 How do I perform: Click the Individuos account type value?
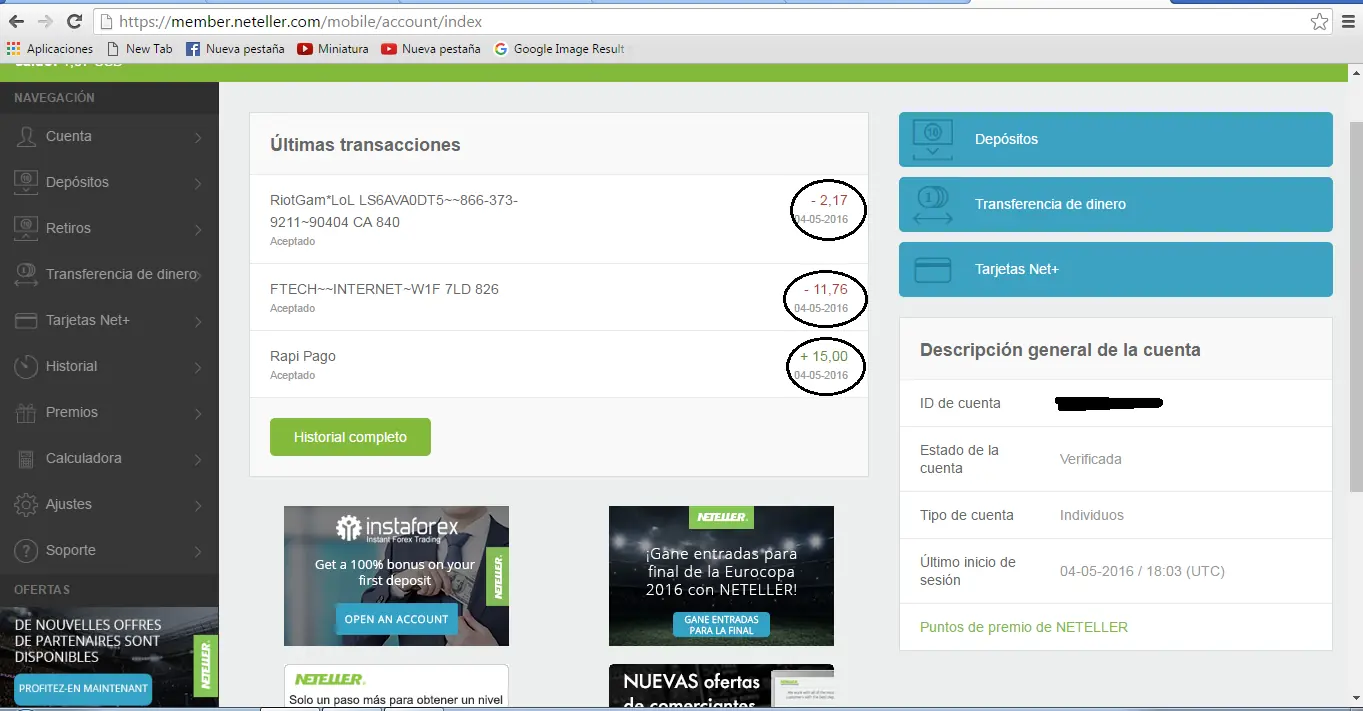pyautogui.click(x=1092, y=515)
